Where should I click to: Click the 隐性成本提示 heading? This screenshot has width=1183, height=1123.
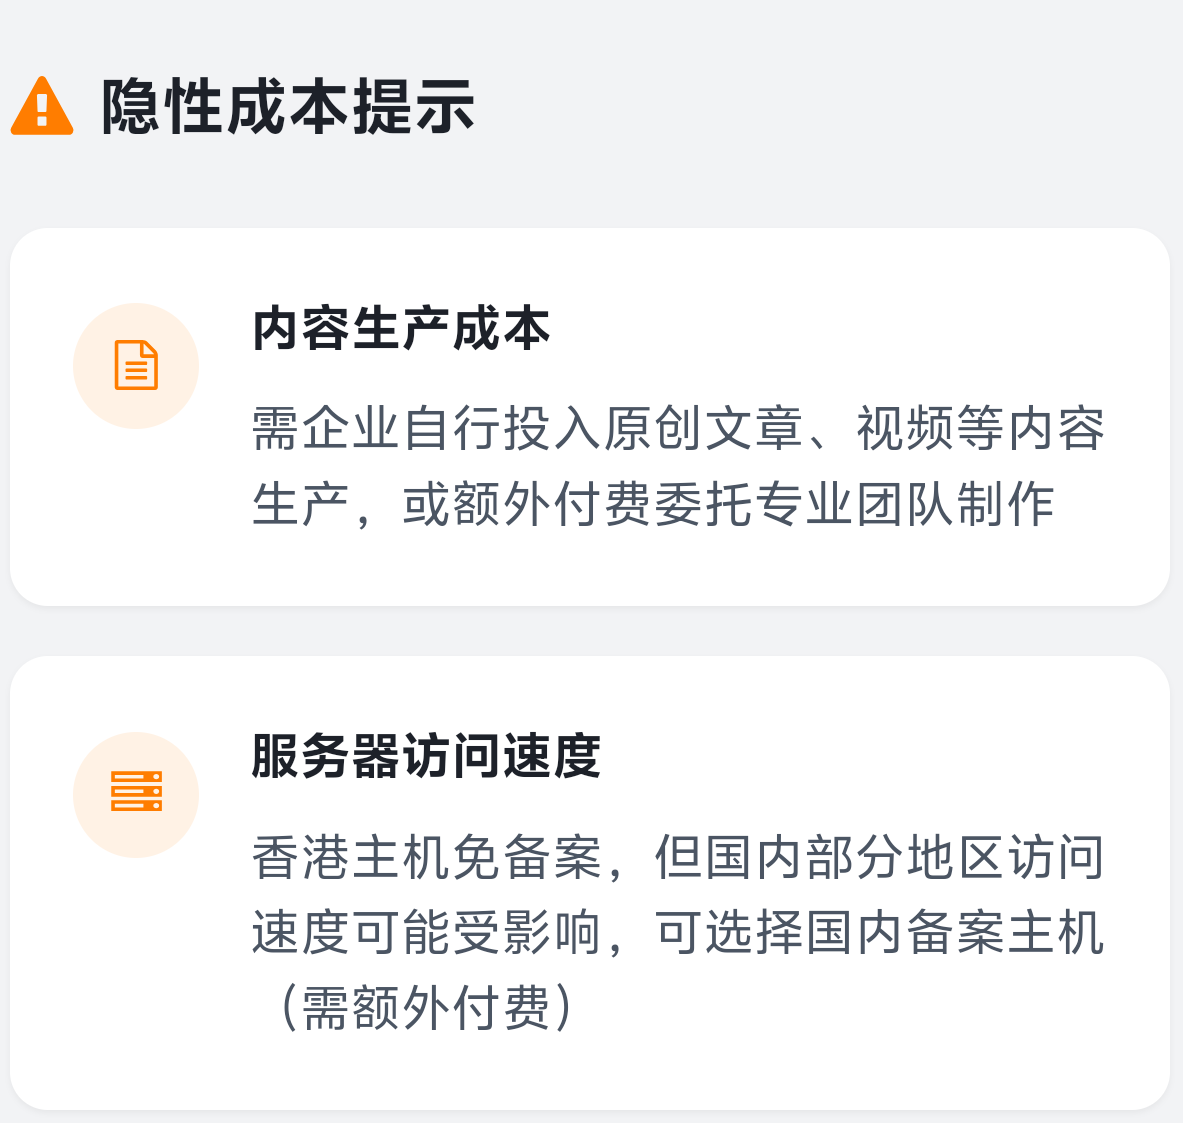(288, 106)
